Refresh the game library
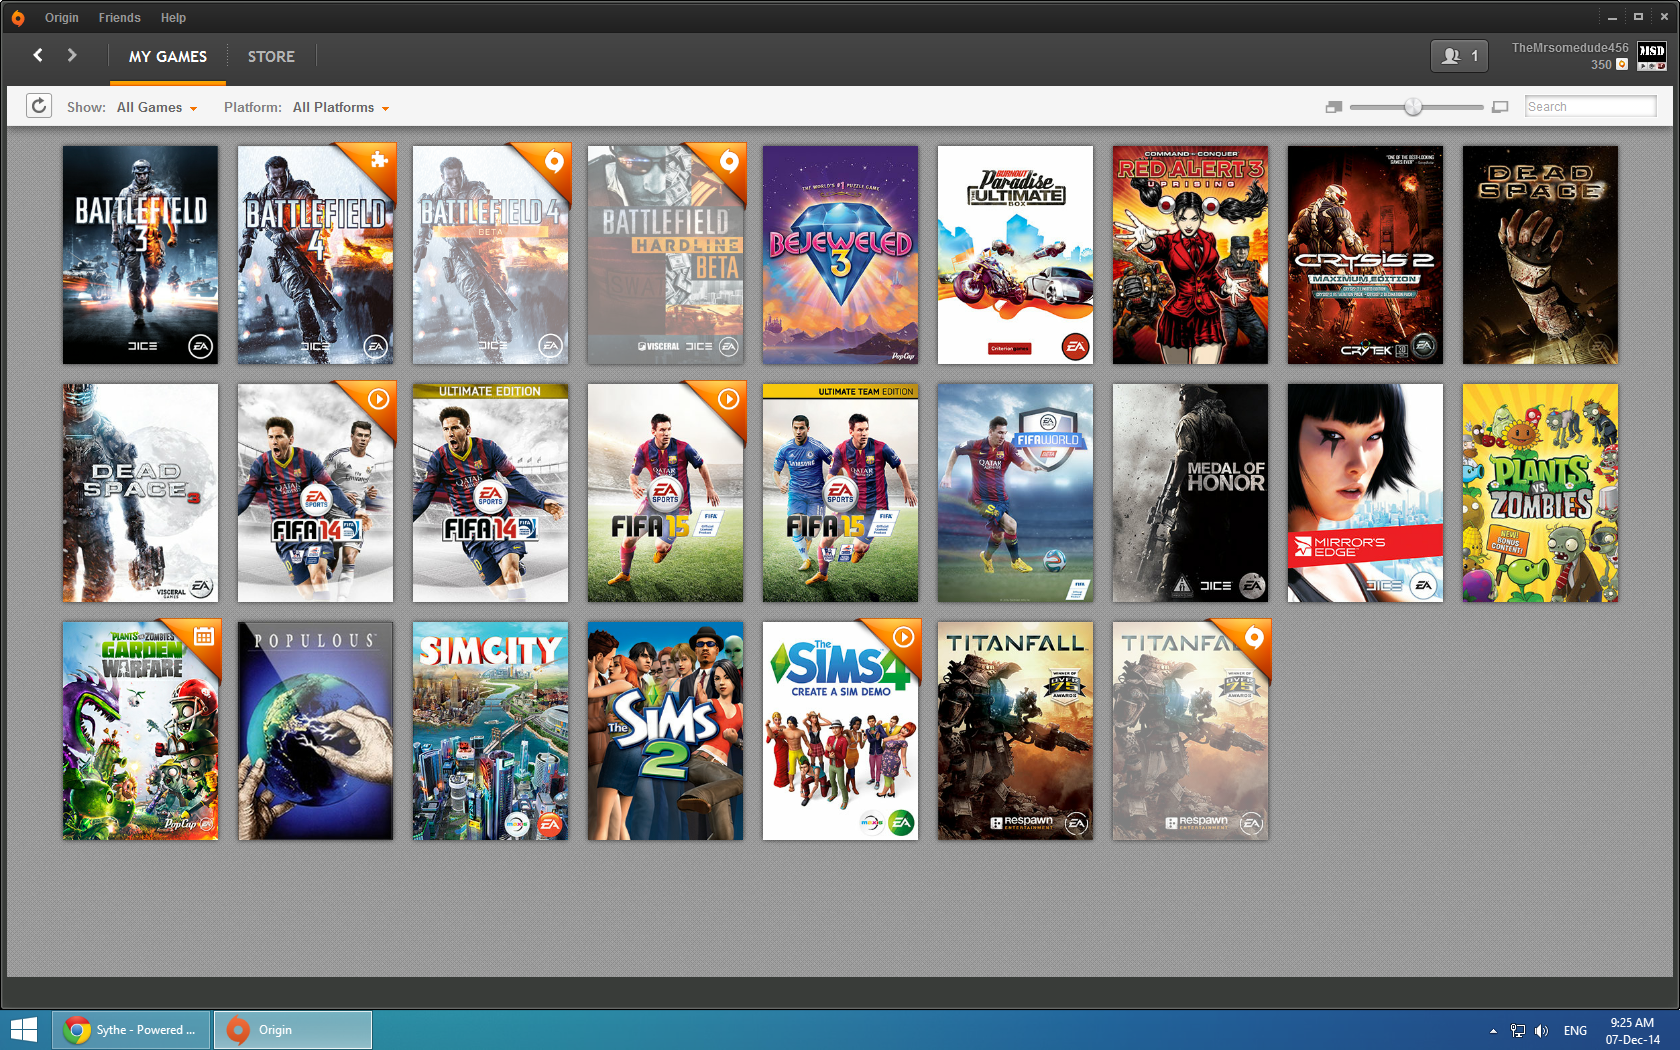Image resolution: width=1680 pixels, height=1050 pixels. [x=39, y=106]
